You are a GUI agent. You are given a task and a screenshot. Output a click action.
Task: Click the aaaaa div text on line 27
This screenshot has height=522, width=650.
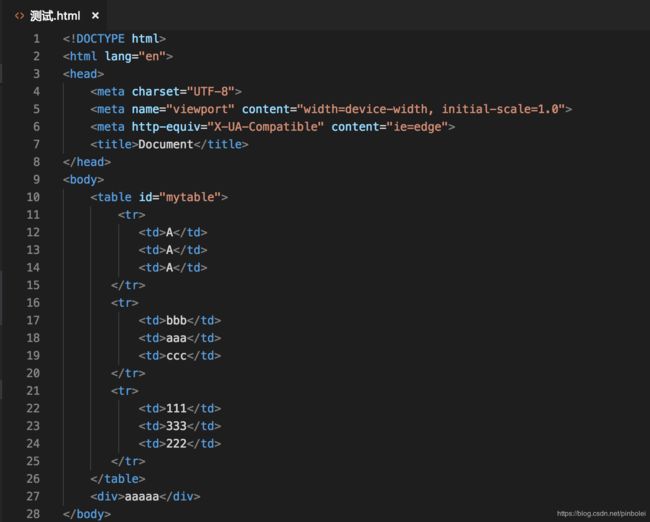point(142,496)
